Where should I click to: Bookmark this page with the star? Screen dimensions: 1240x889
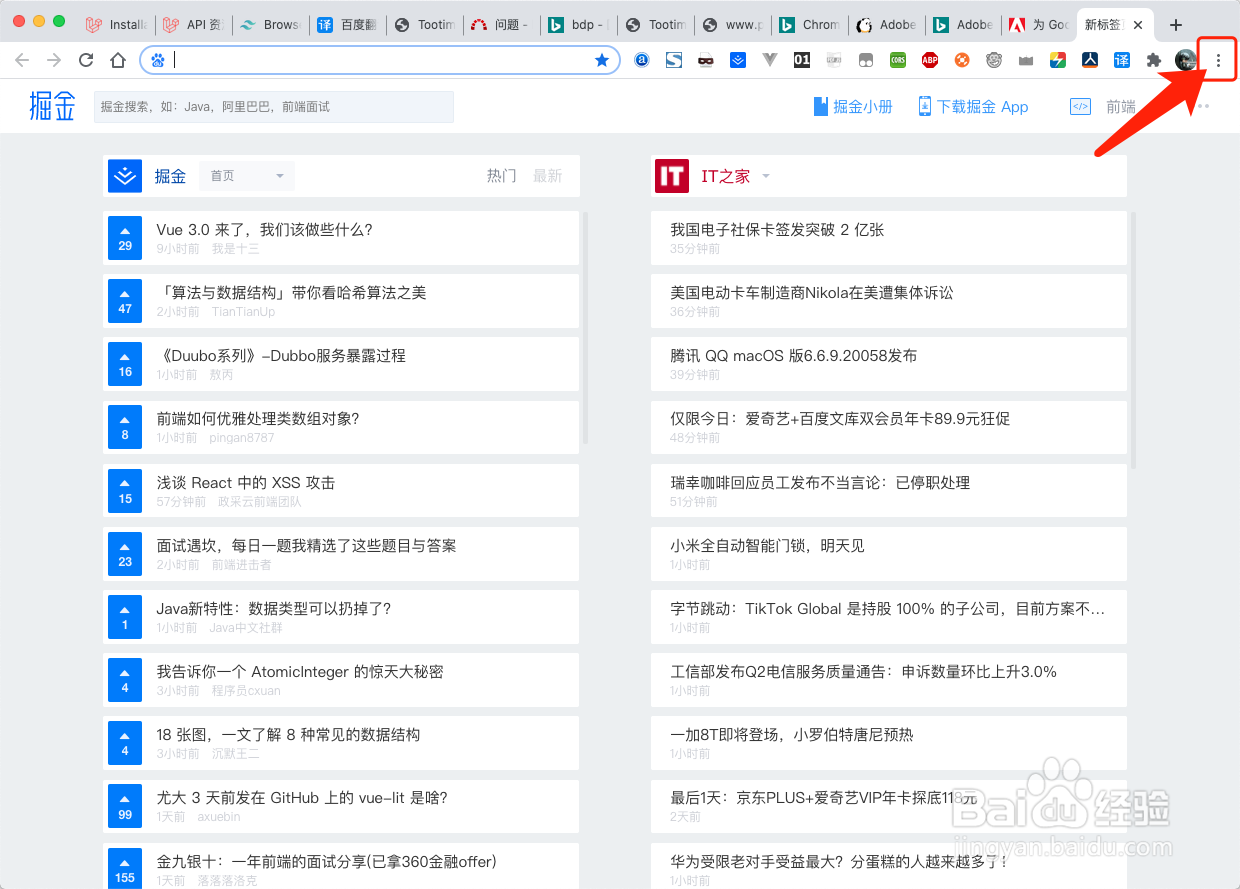602,60
